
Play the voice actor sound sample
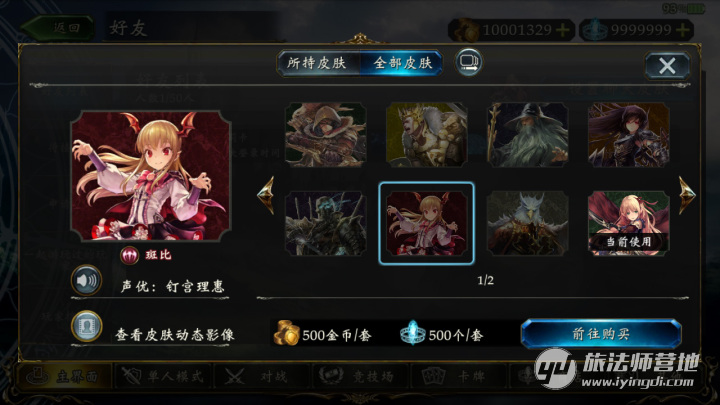[86, 280]
